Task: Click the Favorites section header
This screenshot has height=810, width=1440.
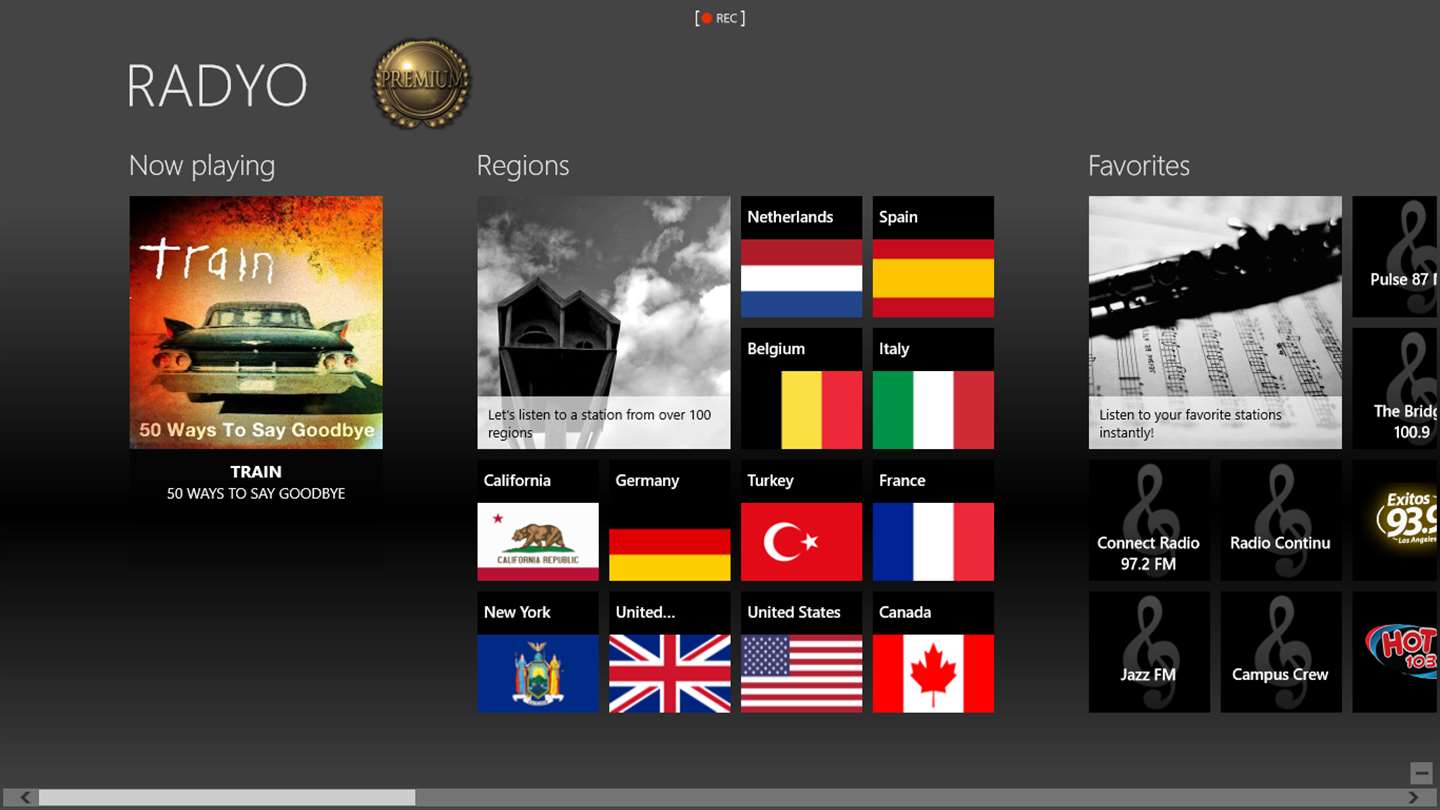Action: pos(1139,166)
